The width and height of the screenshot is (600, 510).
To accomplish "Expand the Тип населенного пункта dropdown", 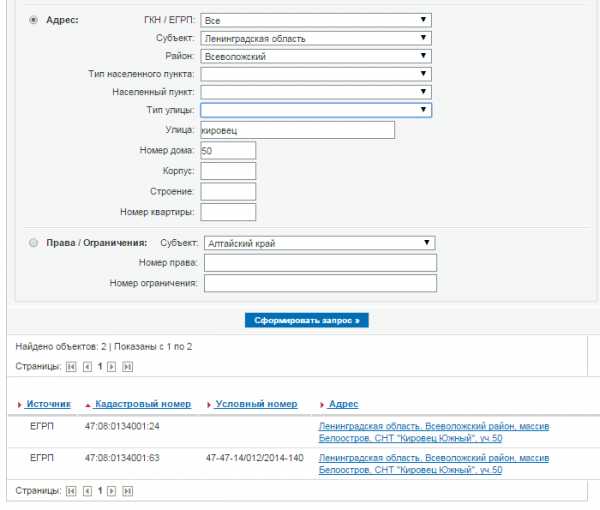I will (x=316, y=74).
